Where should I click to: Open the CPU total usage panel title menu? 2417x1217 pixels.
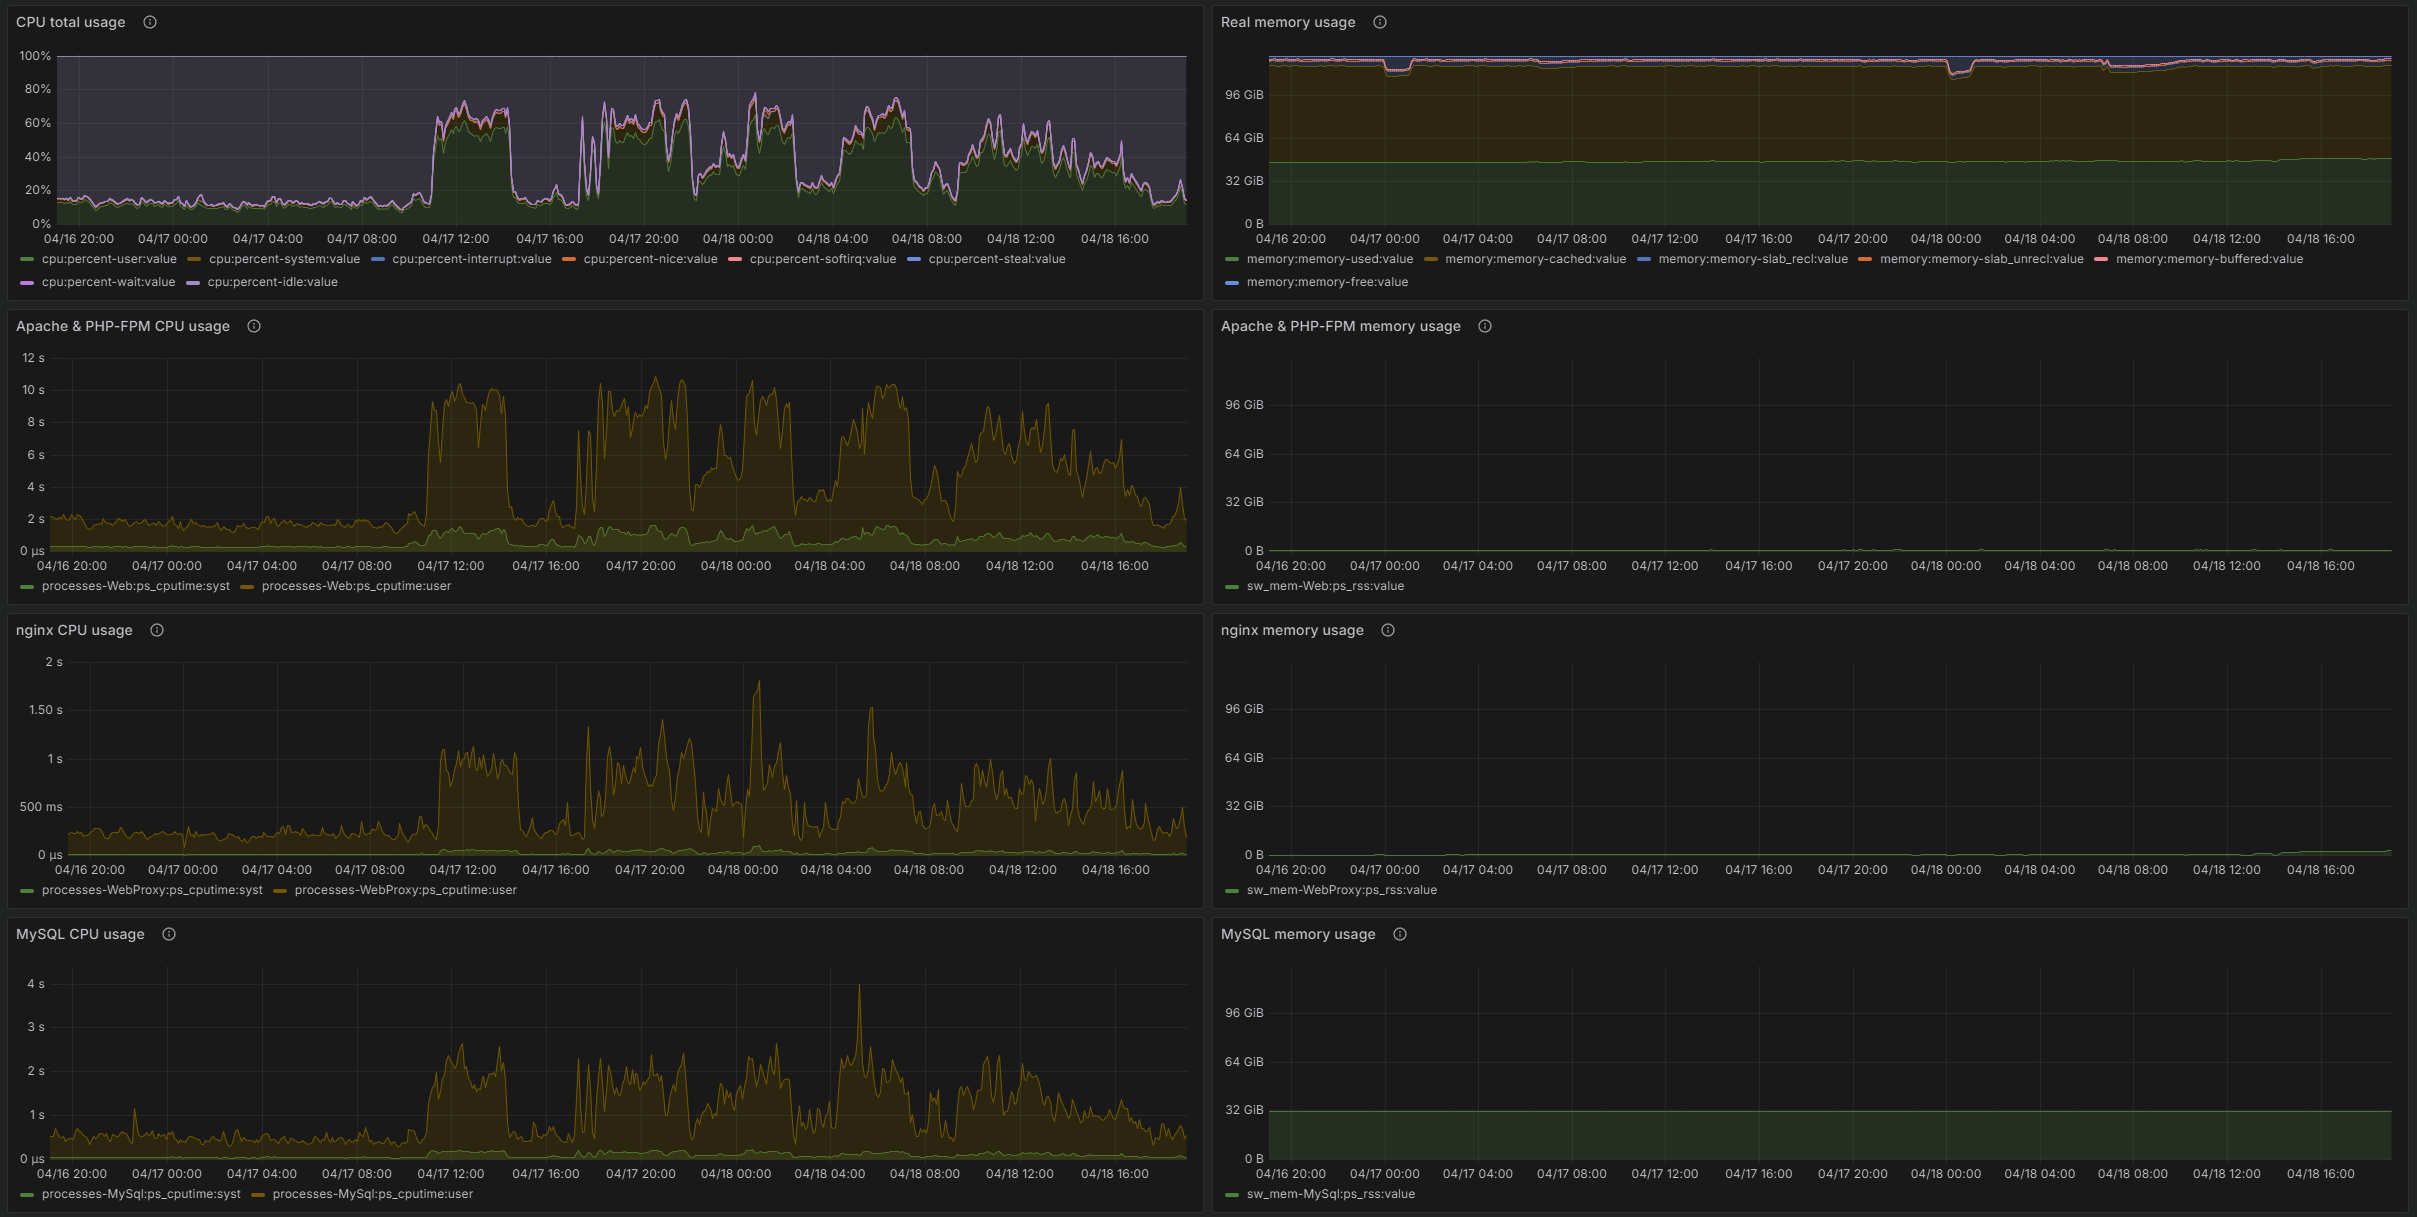[x=71, y=22]
